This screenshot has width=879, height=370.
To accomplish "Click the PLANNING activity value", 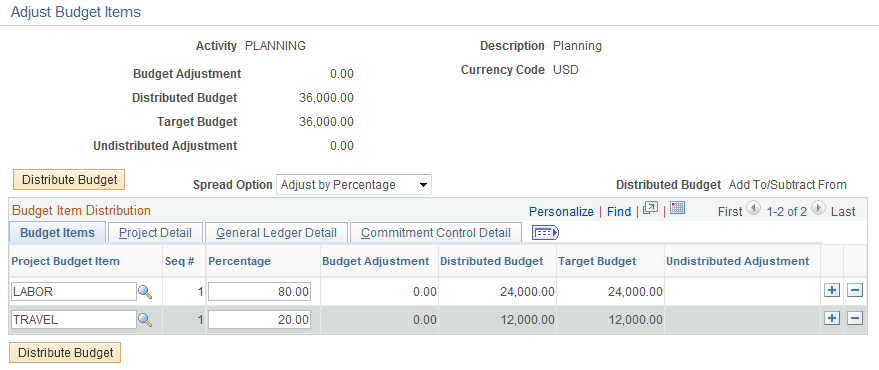I will pos(275,46).
